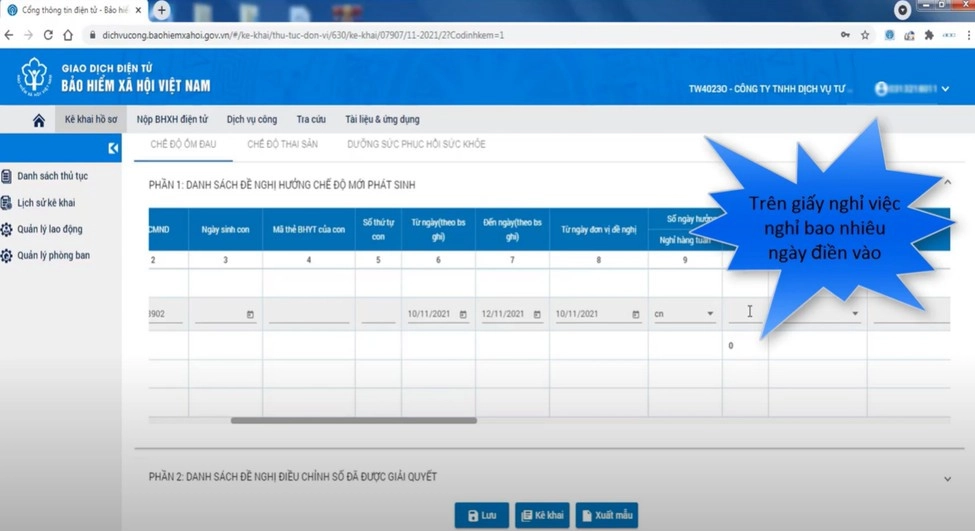
Task: Collapse Phần 1 danh sách đề nghị section
Action: [x=947, y=183]
